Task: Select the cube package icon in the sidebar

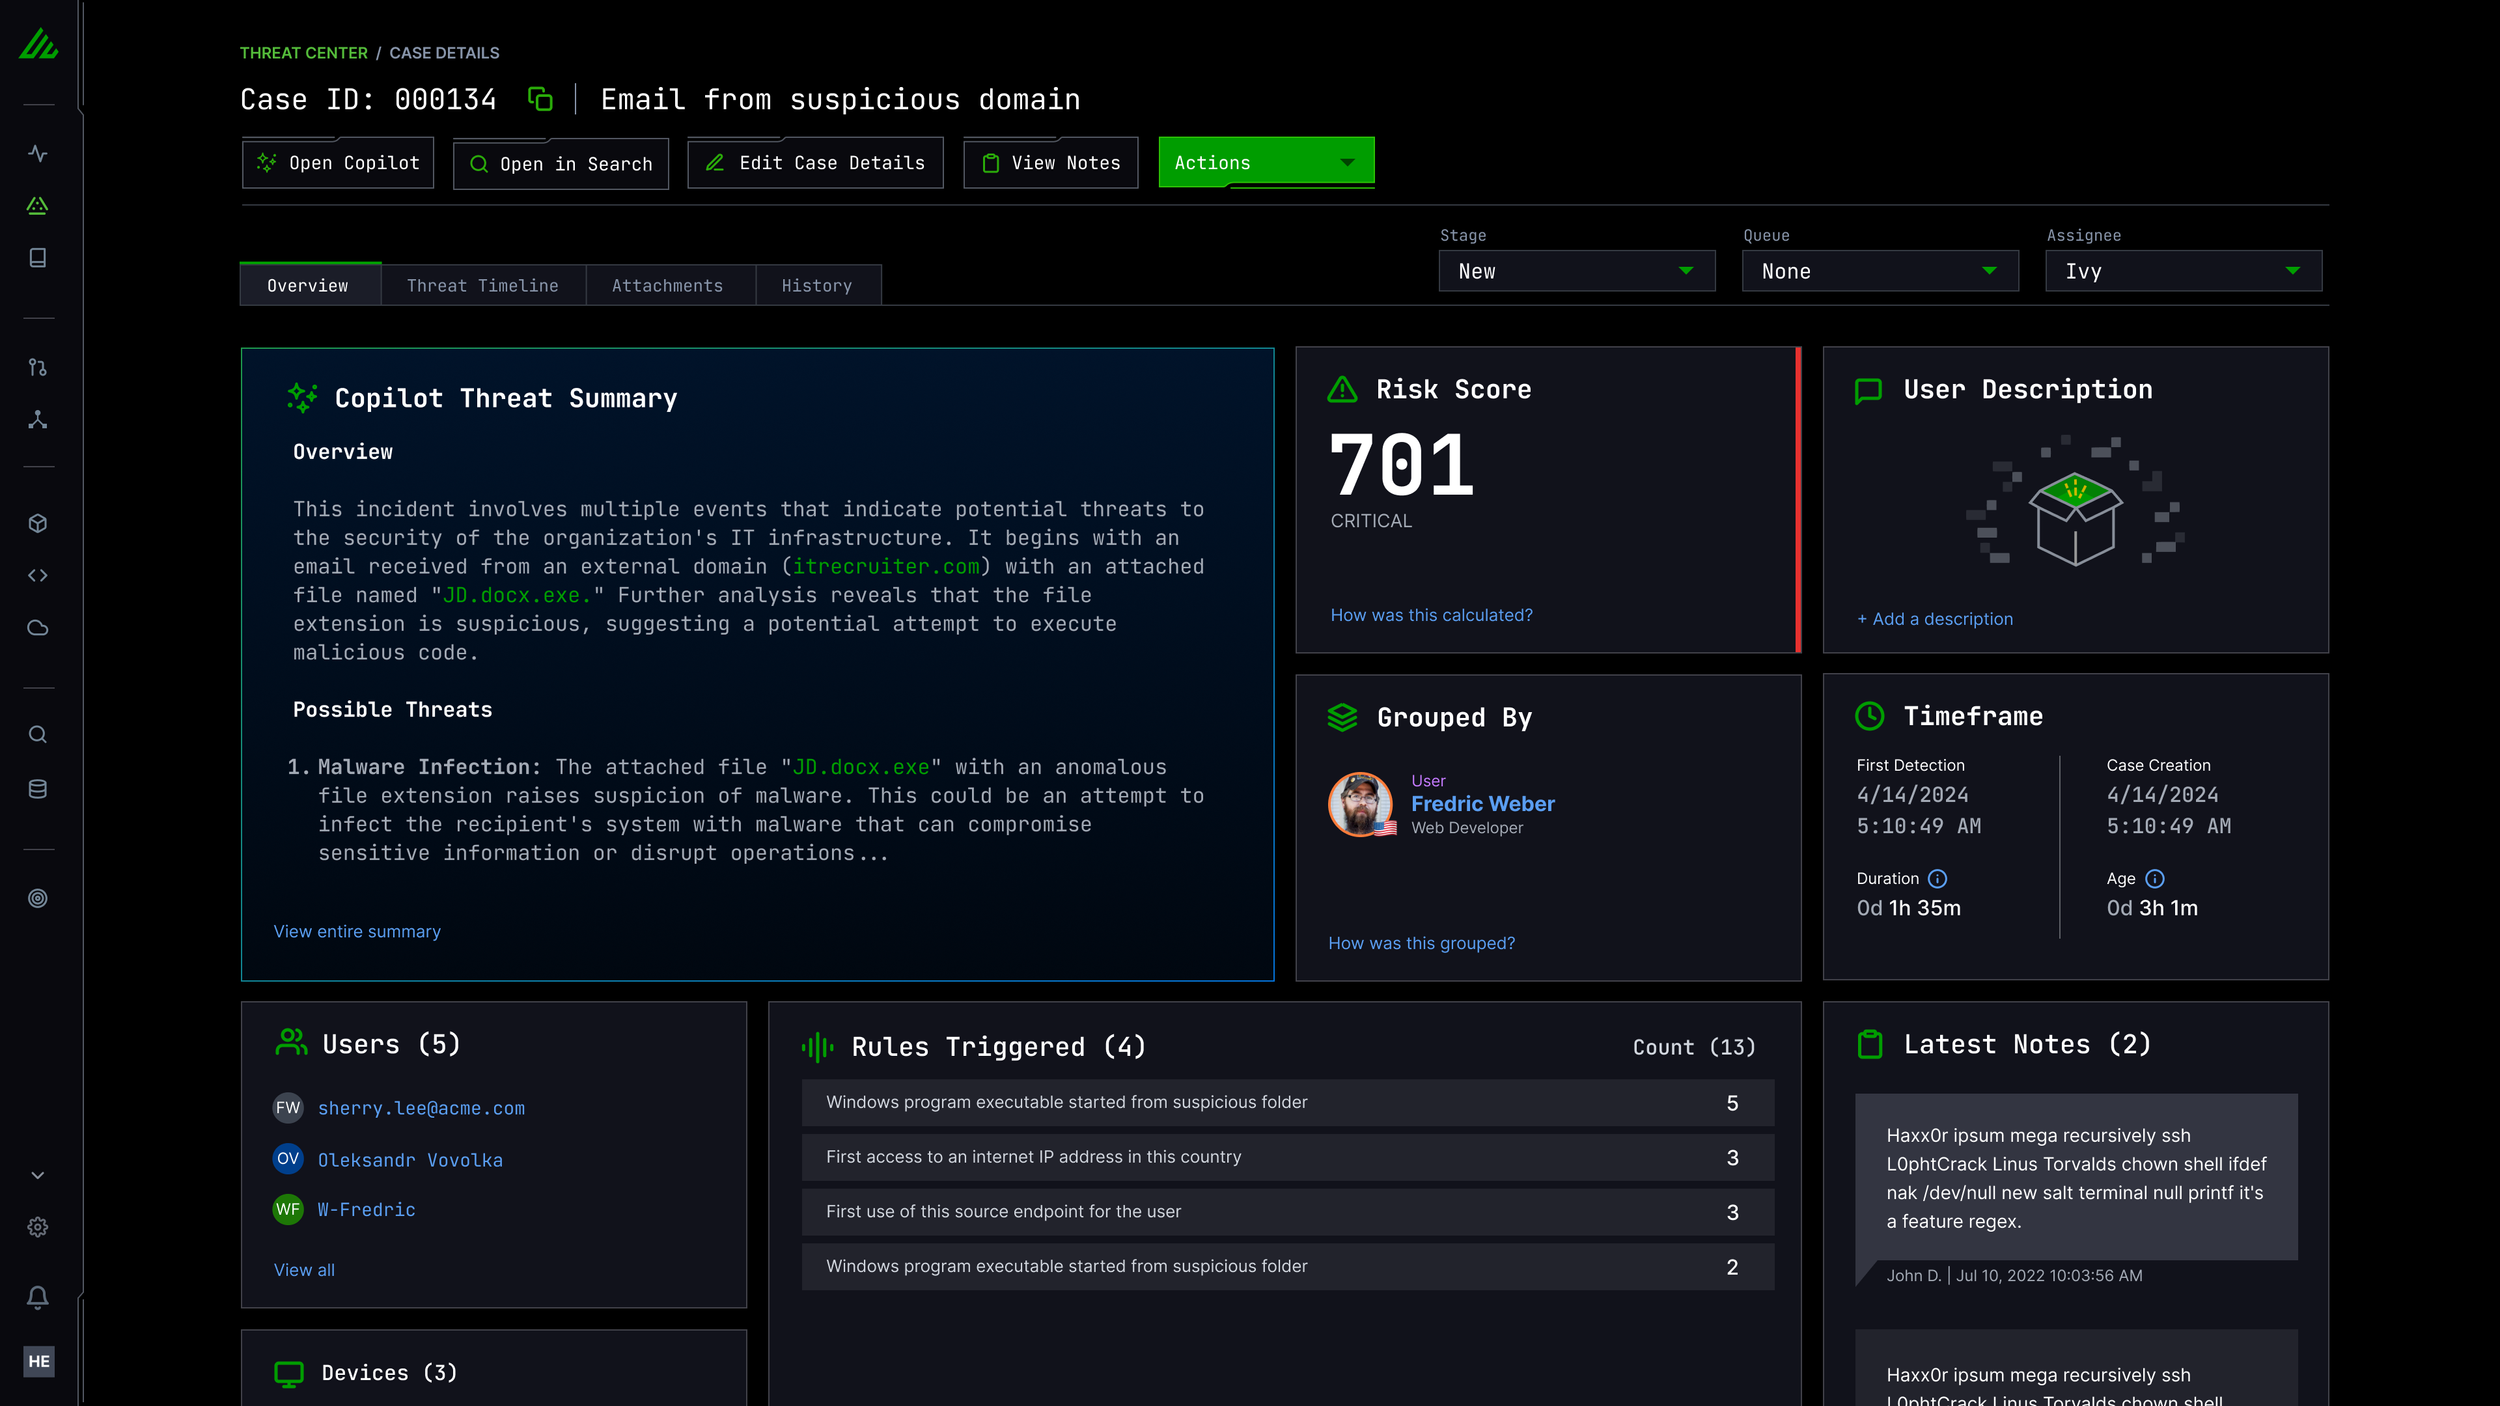Action: 38,522
